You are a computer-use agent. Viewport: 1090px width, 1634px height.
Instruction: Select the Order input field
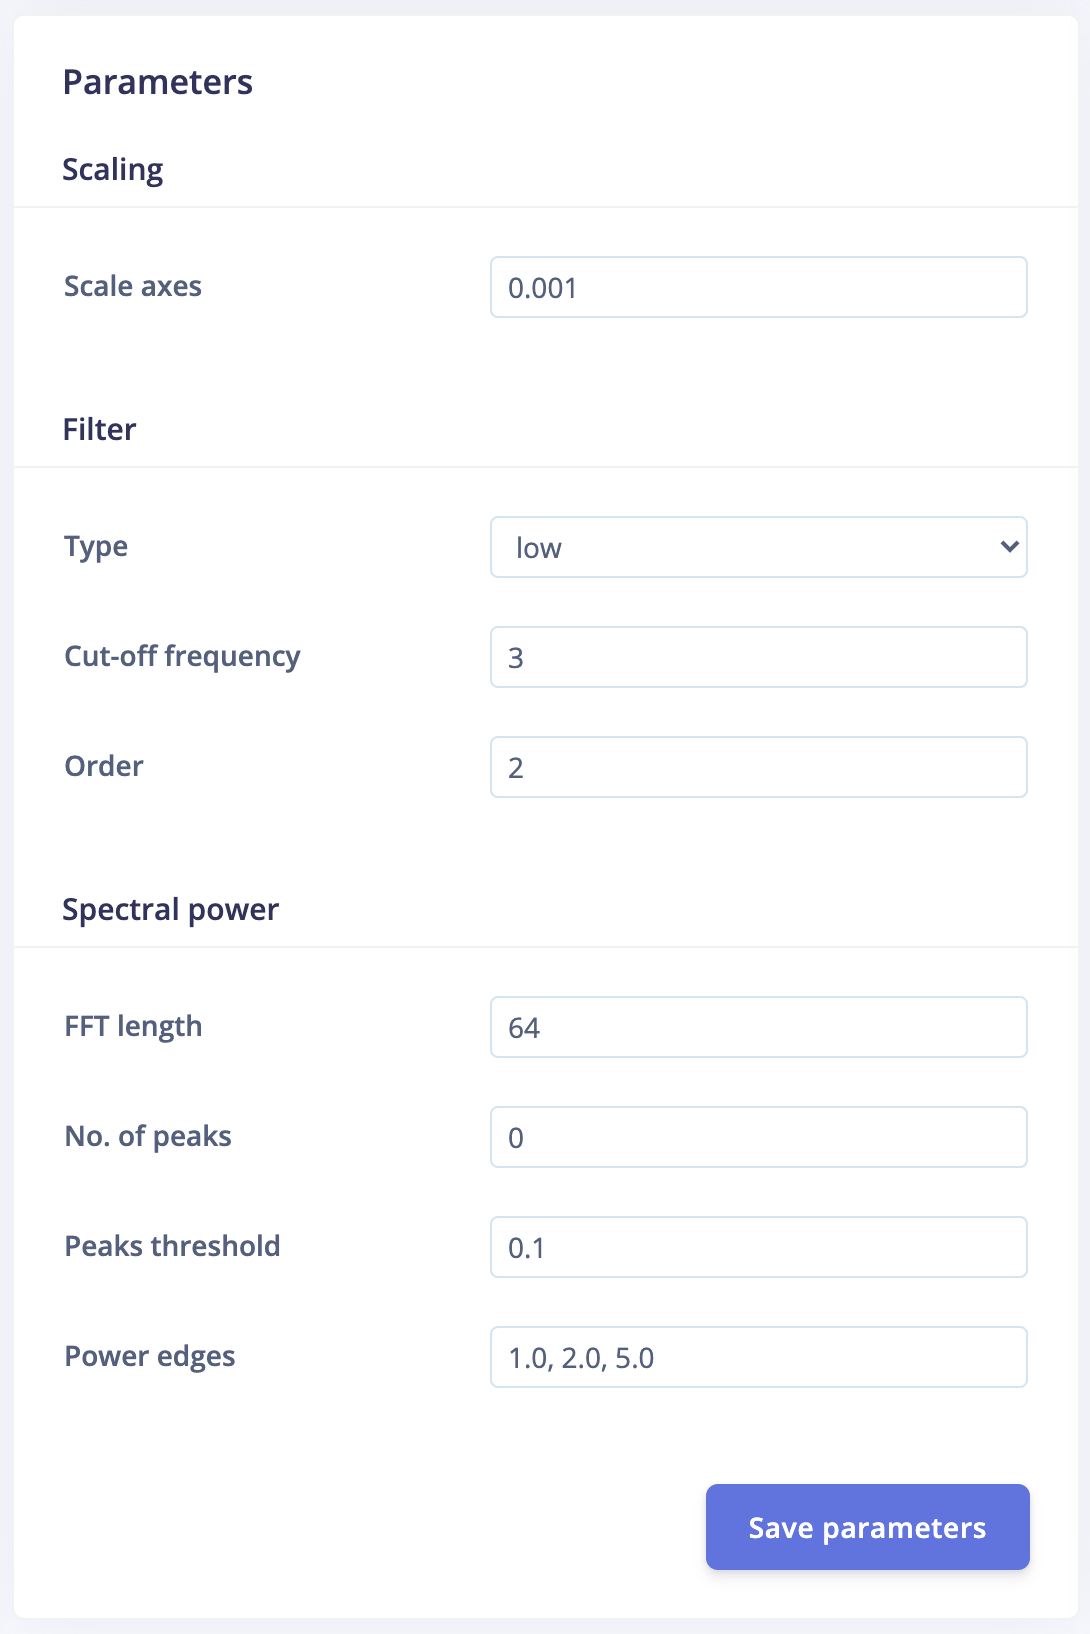pos(758,767)
